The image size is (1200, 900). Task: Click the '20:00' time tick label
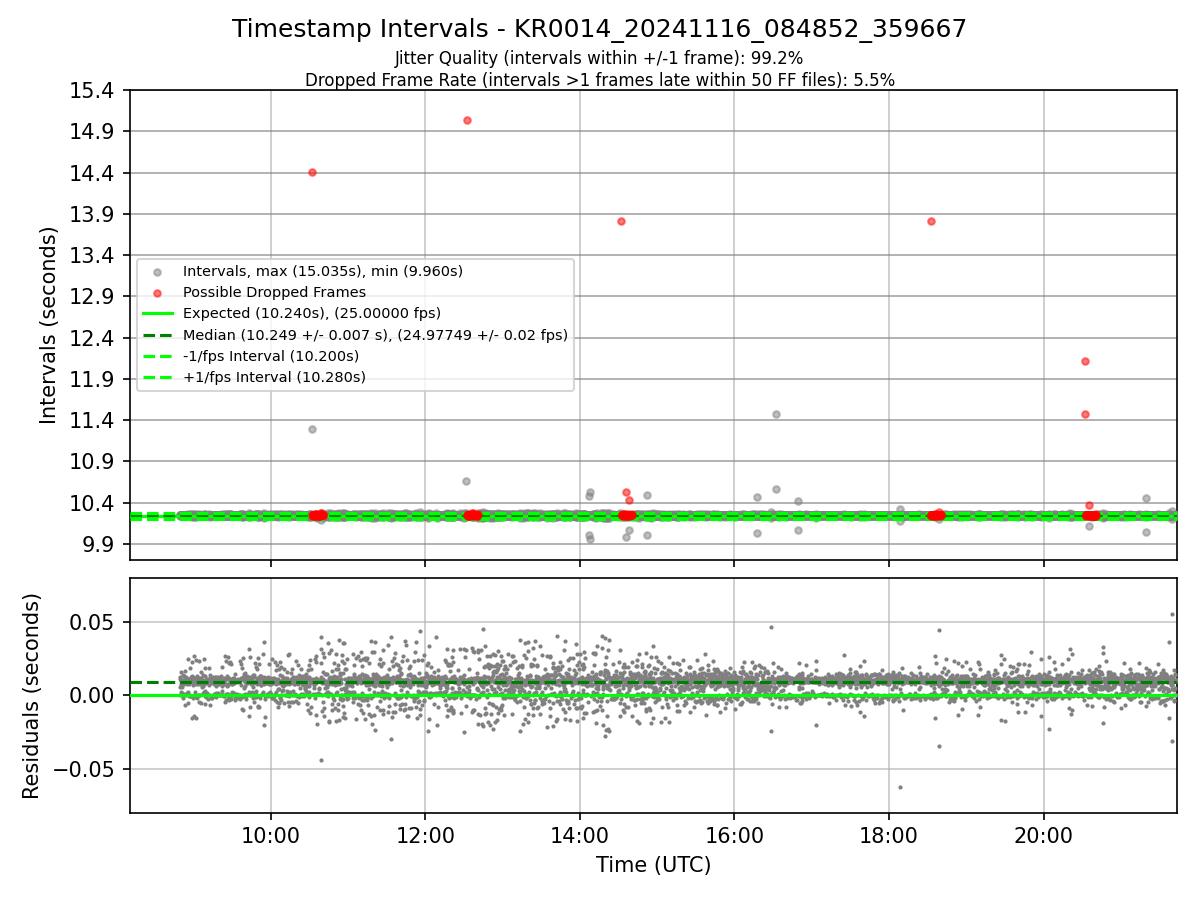click(x=1044, y=834)
